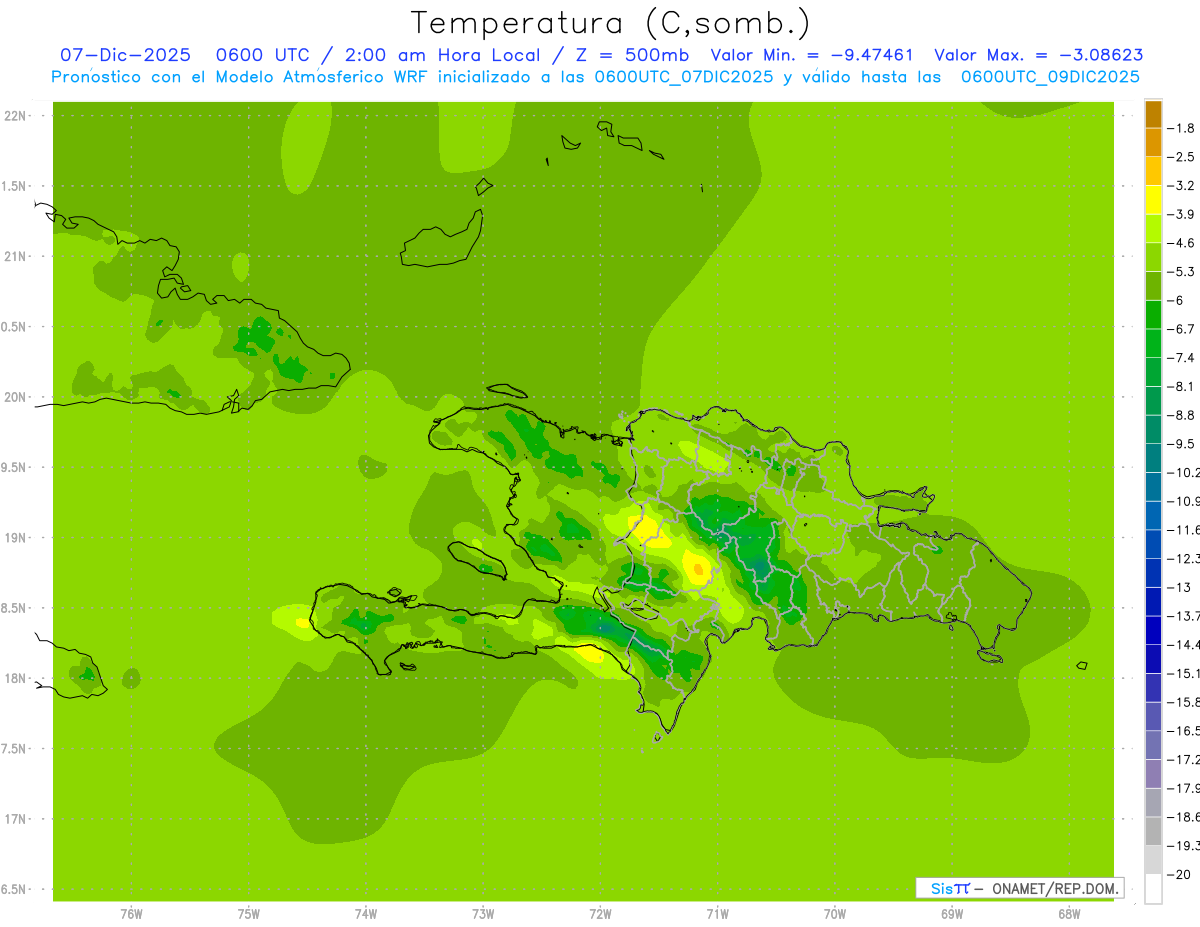Click the '70W' longitude label
The width and height of the screenshot is (1200, 927).
click(835, 913)
